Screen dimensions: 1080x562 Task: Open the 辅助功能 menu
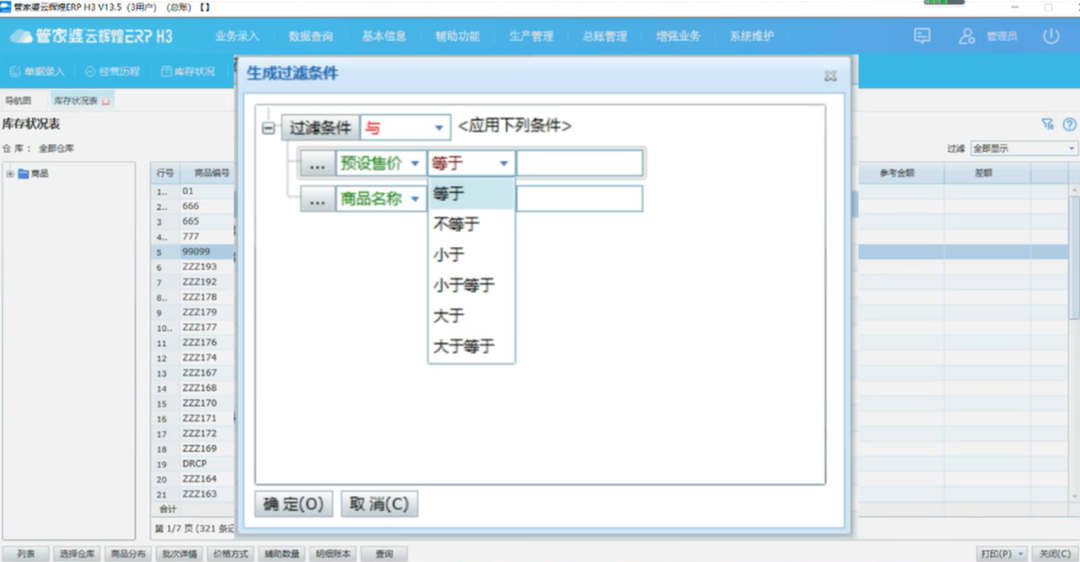click(457, 36)
